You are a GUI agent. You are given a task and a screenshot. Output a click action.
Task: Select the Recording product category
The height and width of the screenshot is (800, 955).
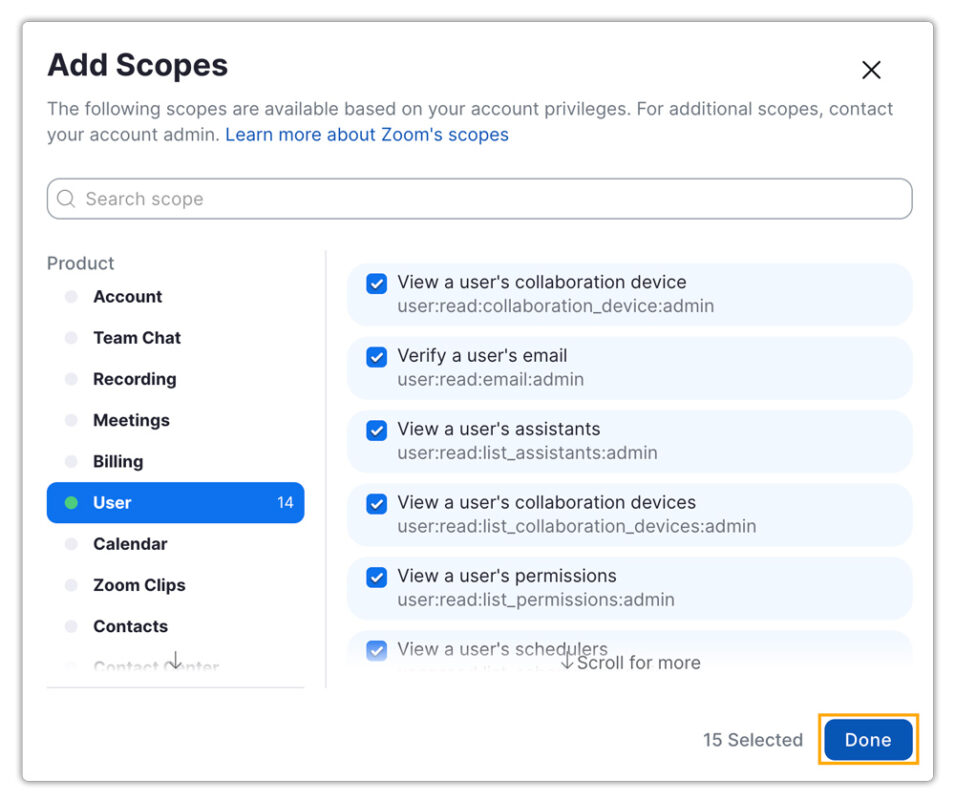134,379
